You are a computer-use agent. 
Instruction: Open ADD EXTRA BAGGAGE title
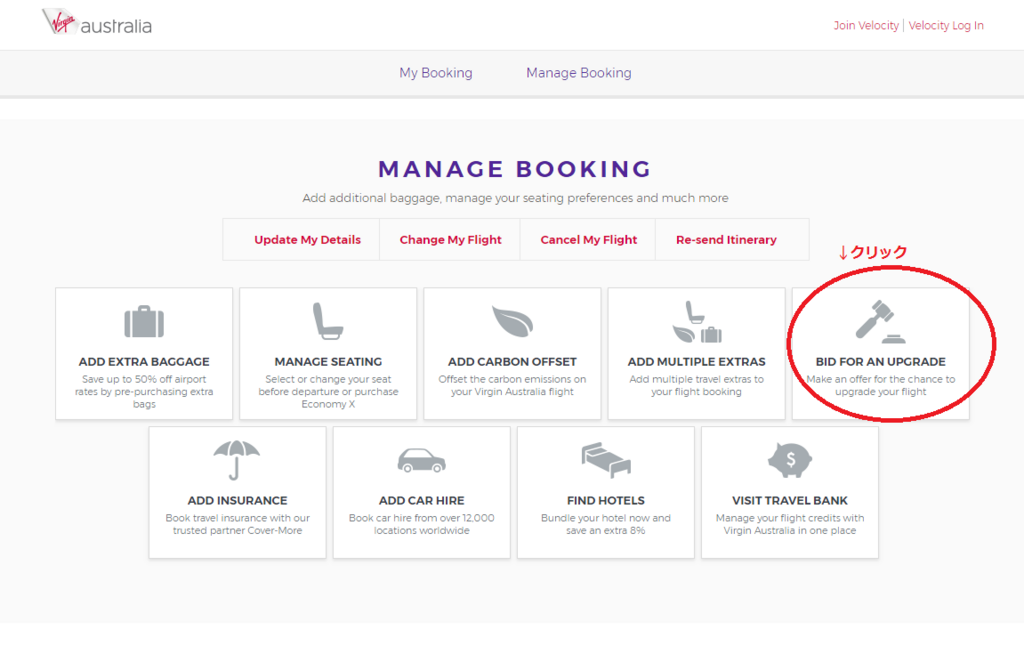pyautogui.click(x=144, y=361)
